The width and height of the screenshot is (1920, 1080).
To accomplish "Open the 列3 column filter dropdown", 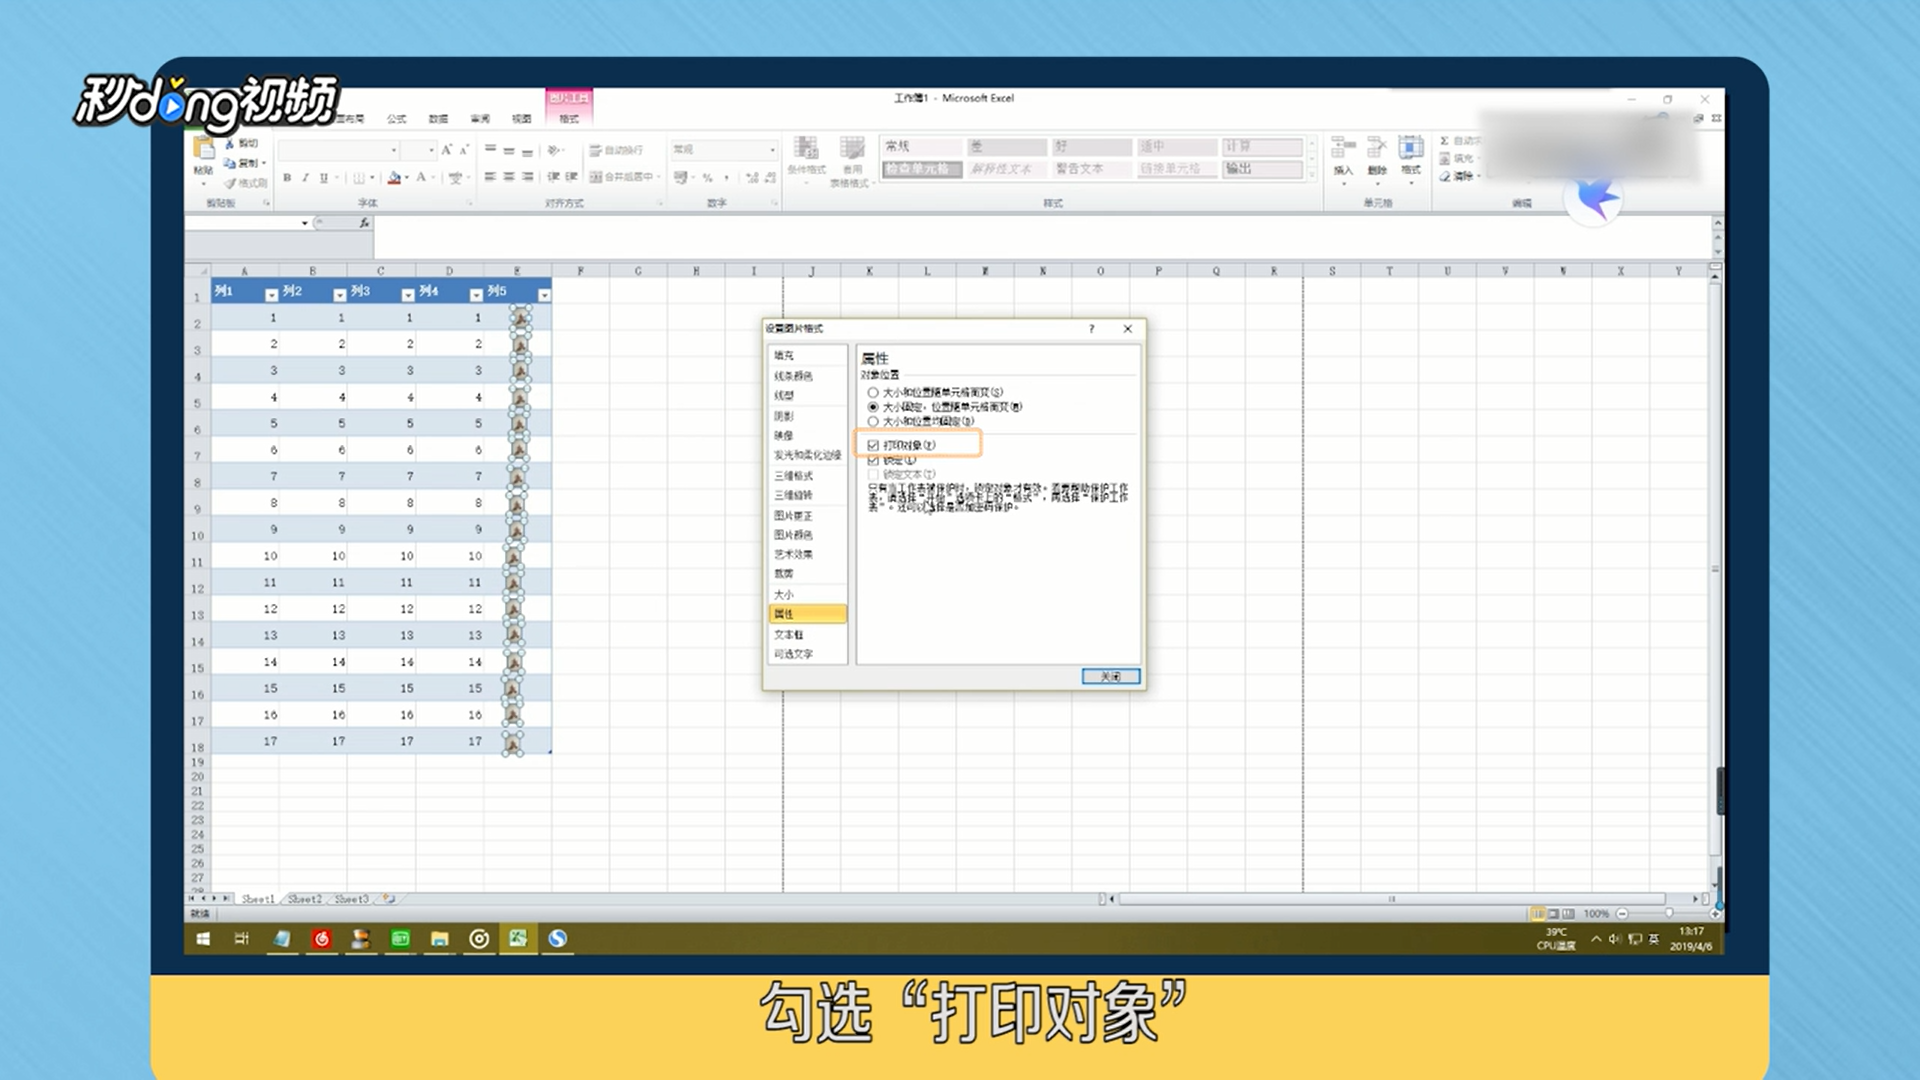I will 408,295.
